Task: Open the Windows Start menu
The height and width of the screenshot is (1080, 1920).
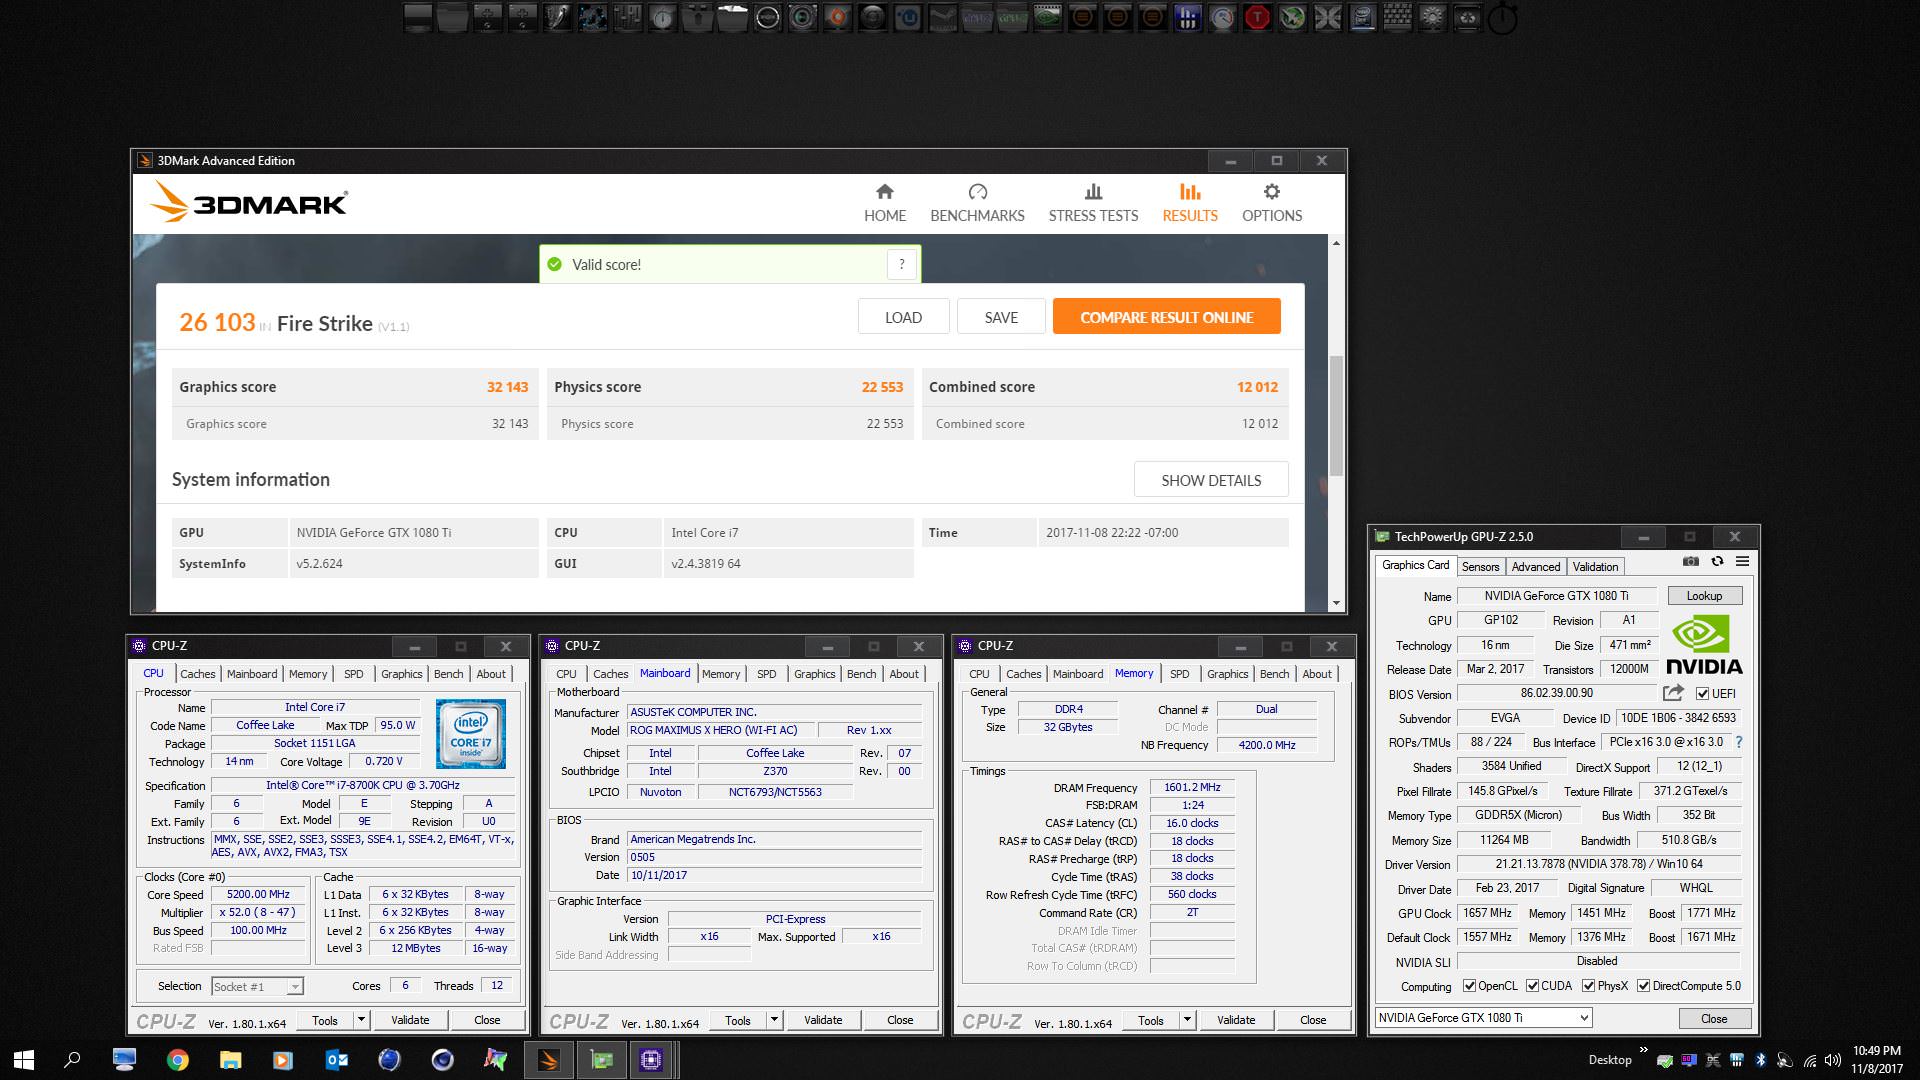Action: 24,1060
